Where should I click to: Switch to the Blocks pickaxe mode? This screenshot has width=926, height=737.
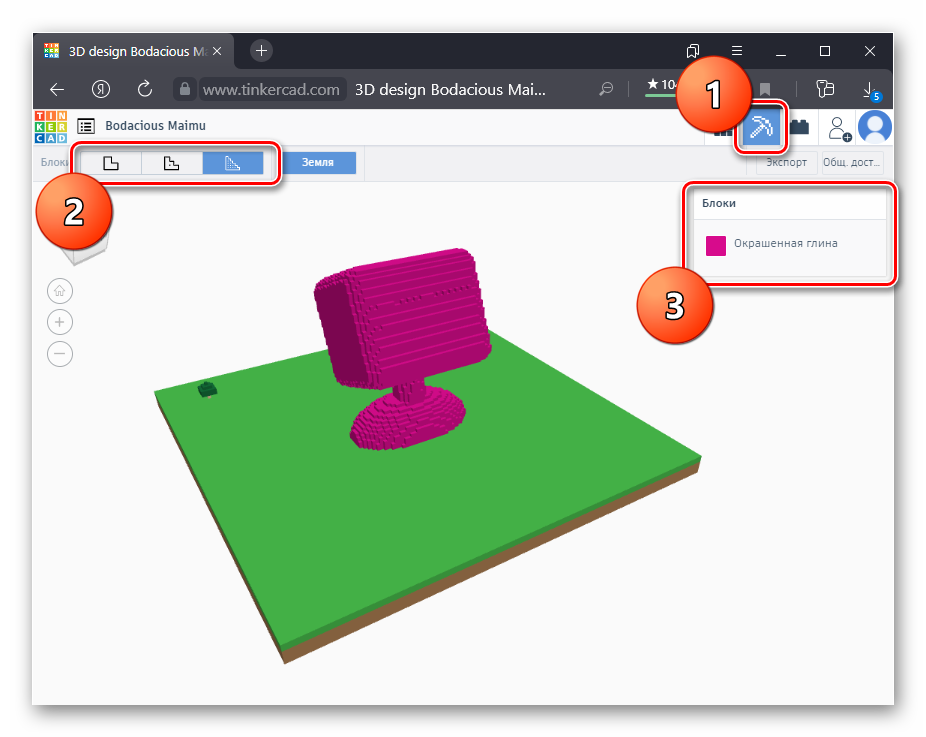coord(764,127)
